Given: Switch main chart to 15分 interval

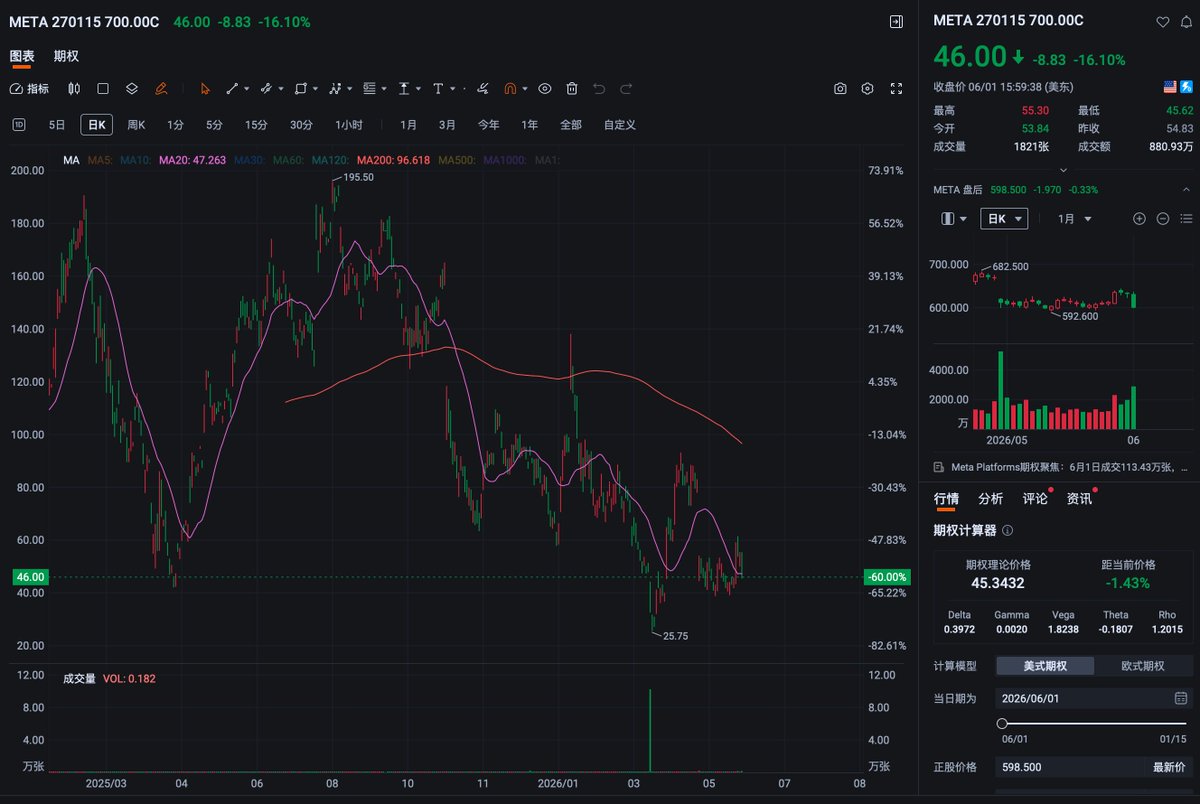Looking at the screenshot, I should tap(256, 125).
